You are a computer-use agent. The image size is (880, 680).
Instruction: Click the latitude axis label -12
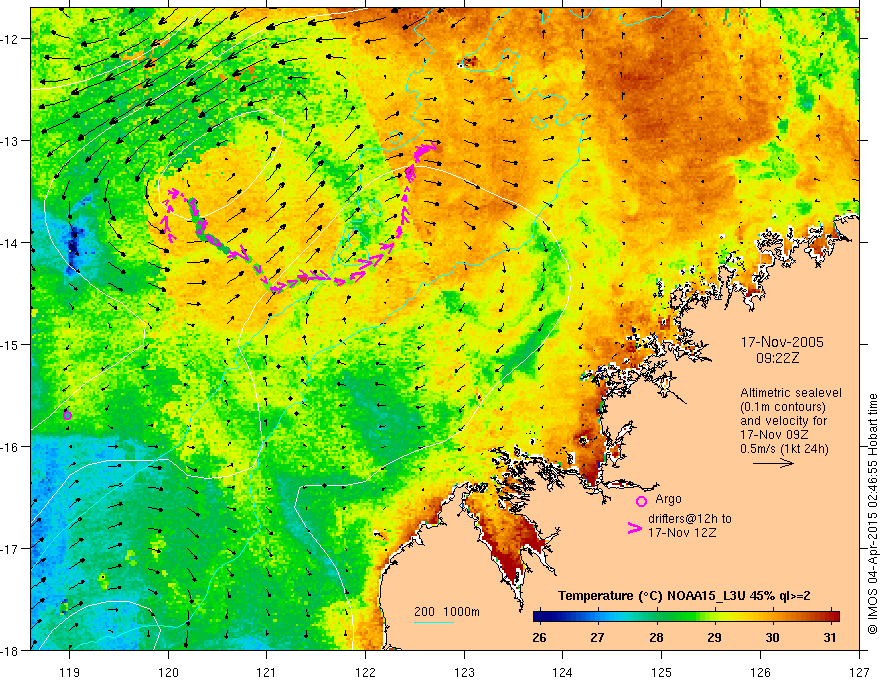pyautogui.click(x=11, y=39)
